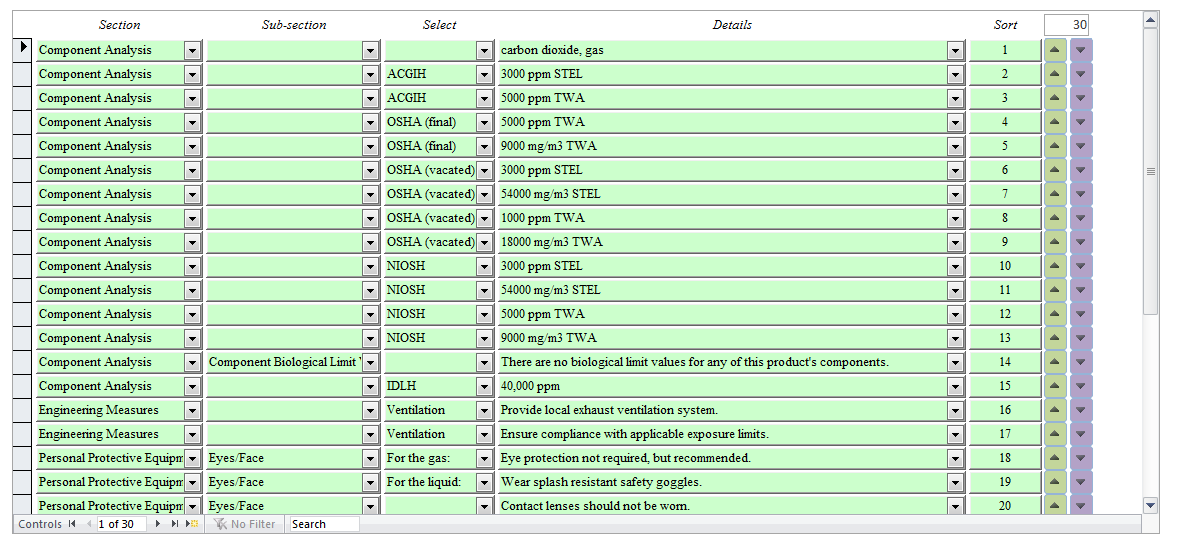Select row with record selector arrow
This screenshot has width=1185, height=544.
pyautogui.click(x=23, y=50)
